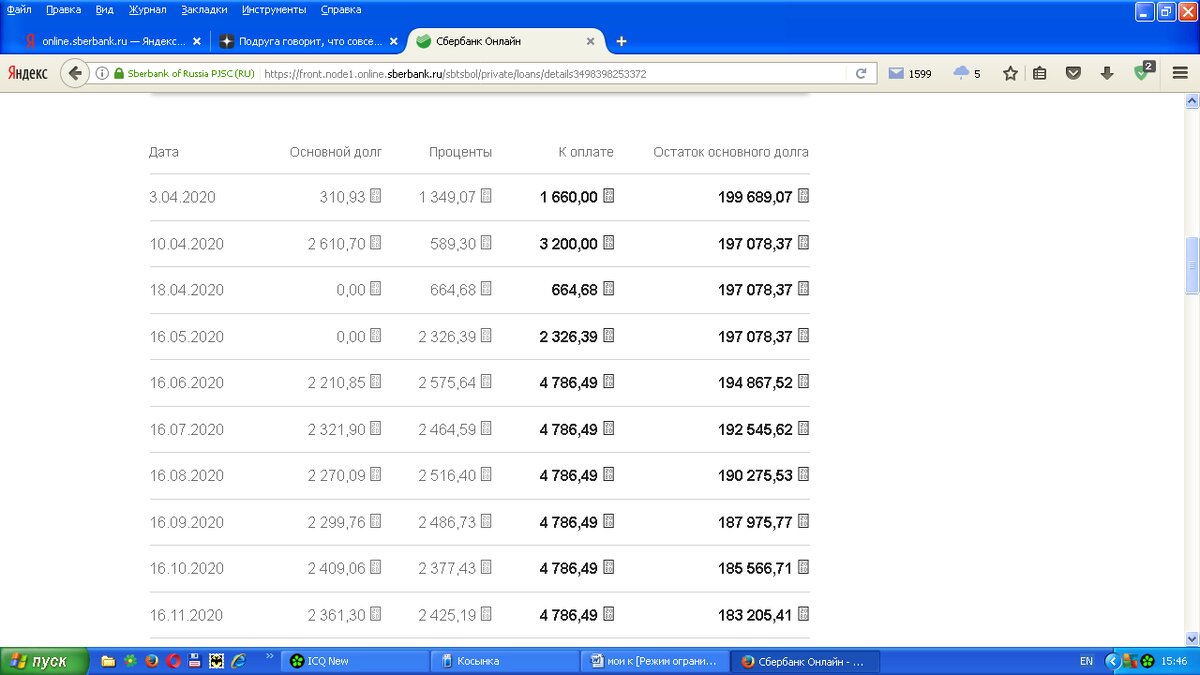Expand hidden tray icons with blue arrow
This screenshot has height=675, width=1200.
[x=1111, y=661]
